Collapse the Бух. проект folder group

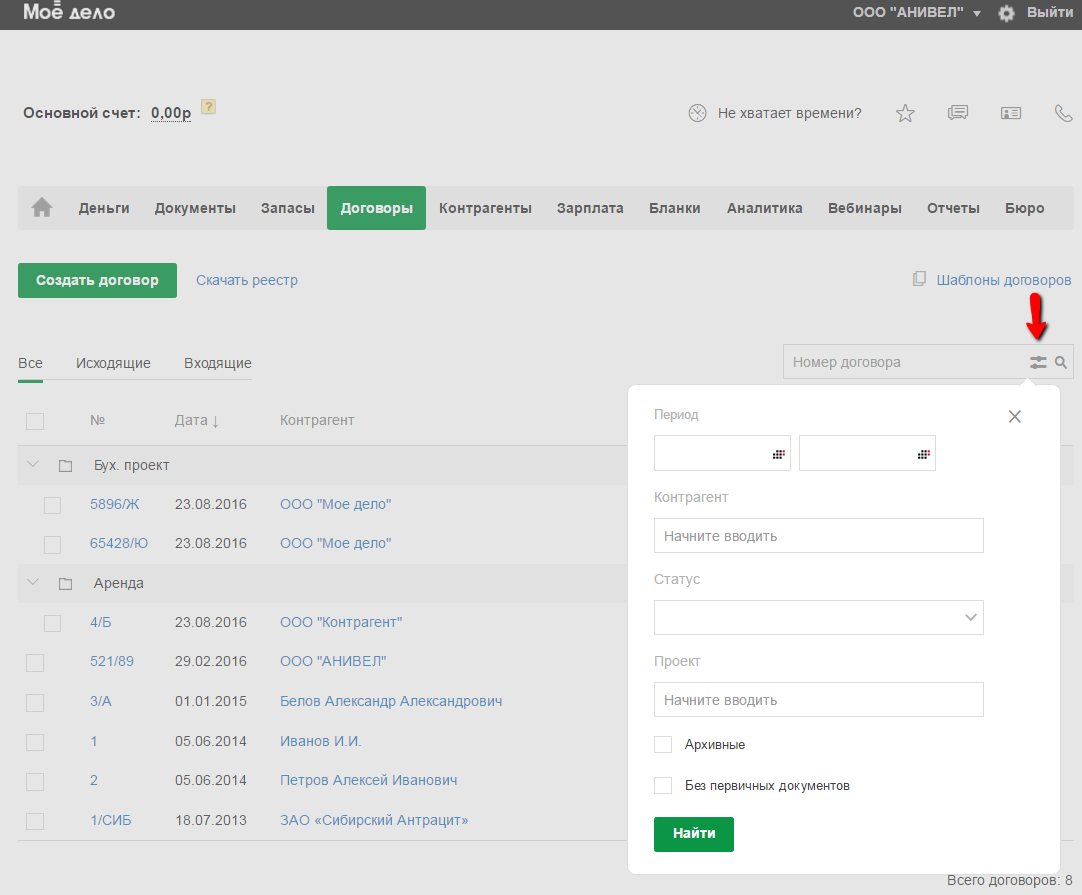[x=33, y=465]
